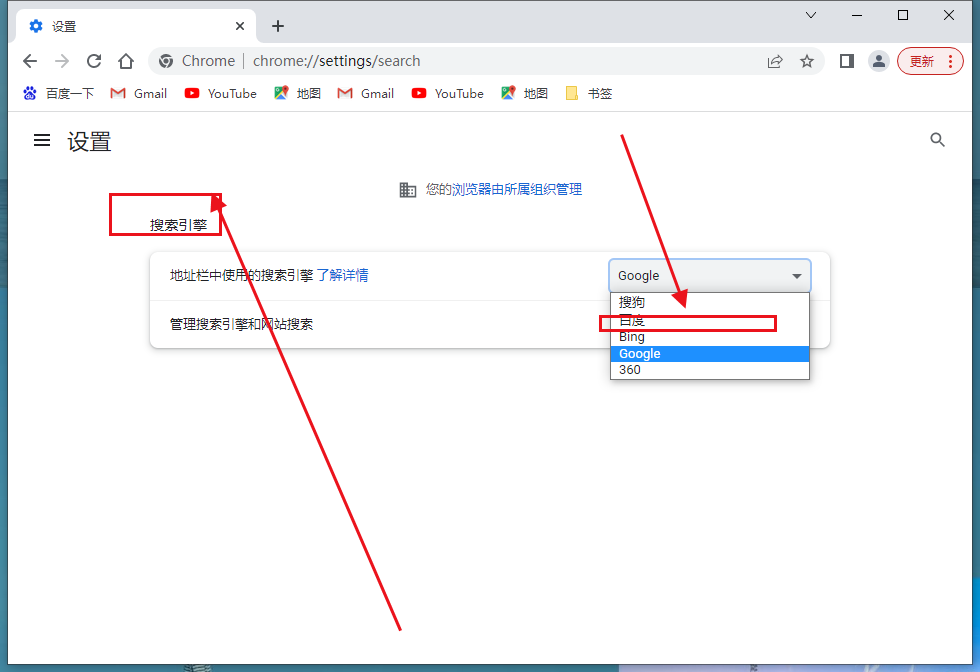This screenshot has height=672, width=980.
Task: Select the 设置 browser tab
Action: click(x=135, y=26)
